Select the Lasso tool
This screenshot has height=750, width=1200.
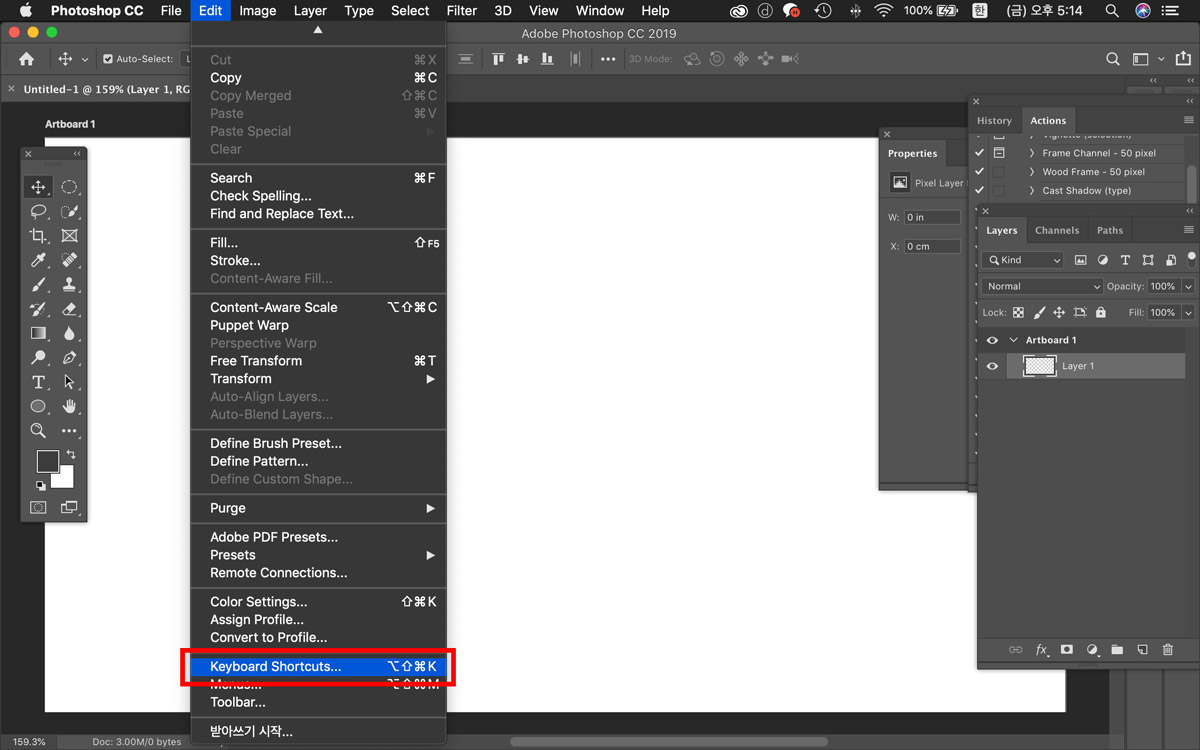coord(38,211)
